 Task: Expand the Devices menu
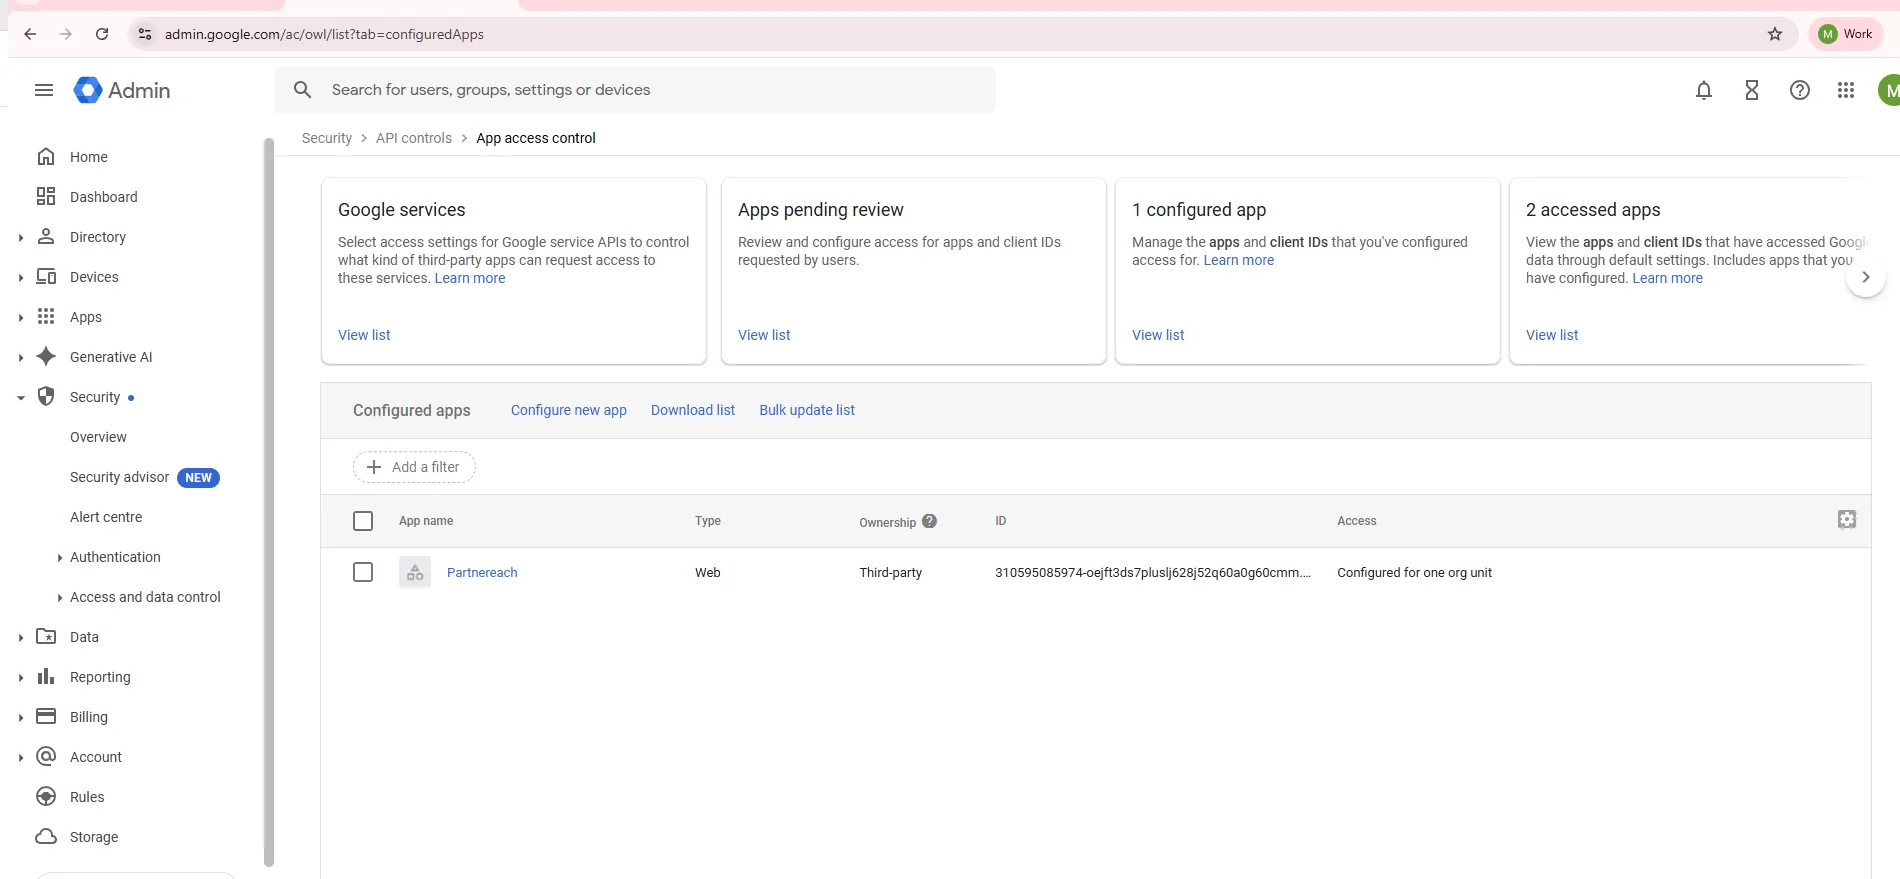coord(21,277)
